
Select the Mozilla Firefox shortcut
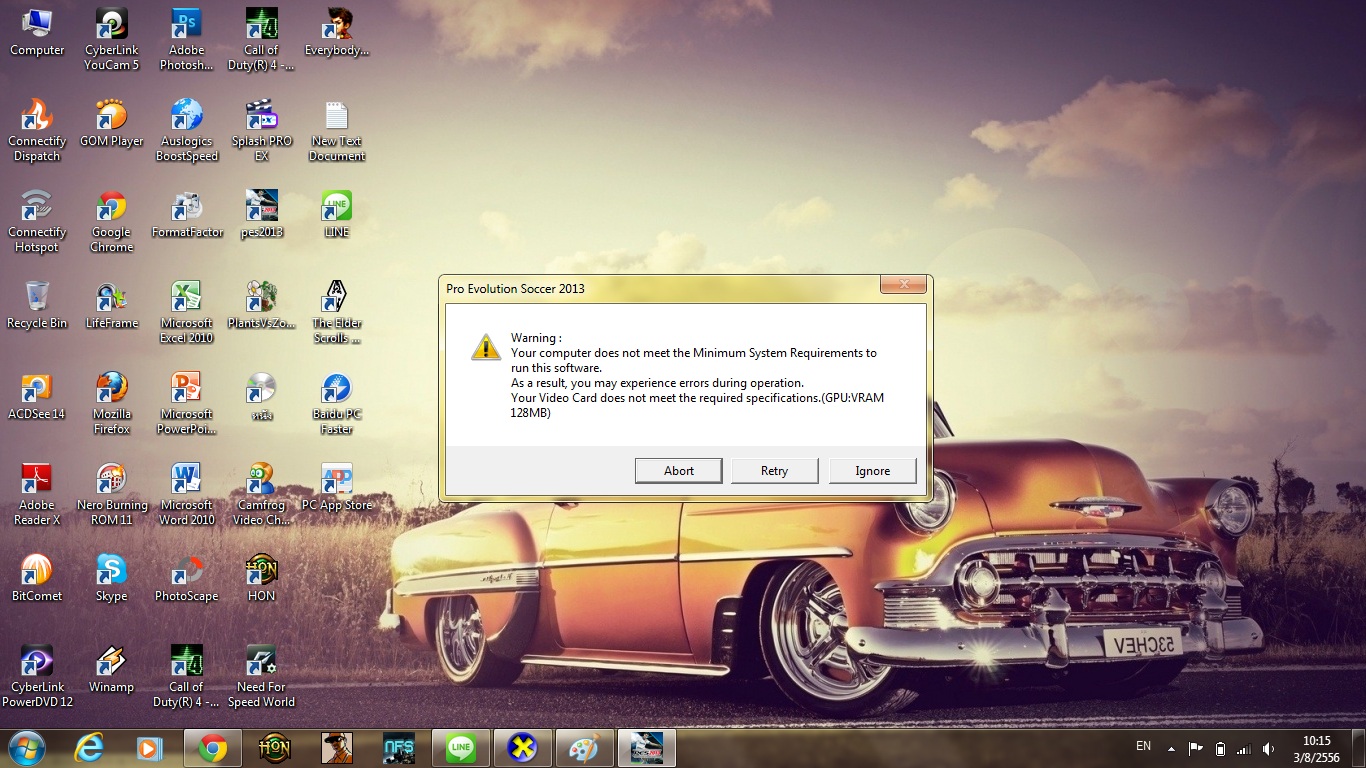click(x=112, y=404)
